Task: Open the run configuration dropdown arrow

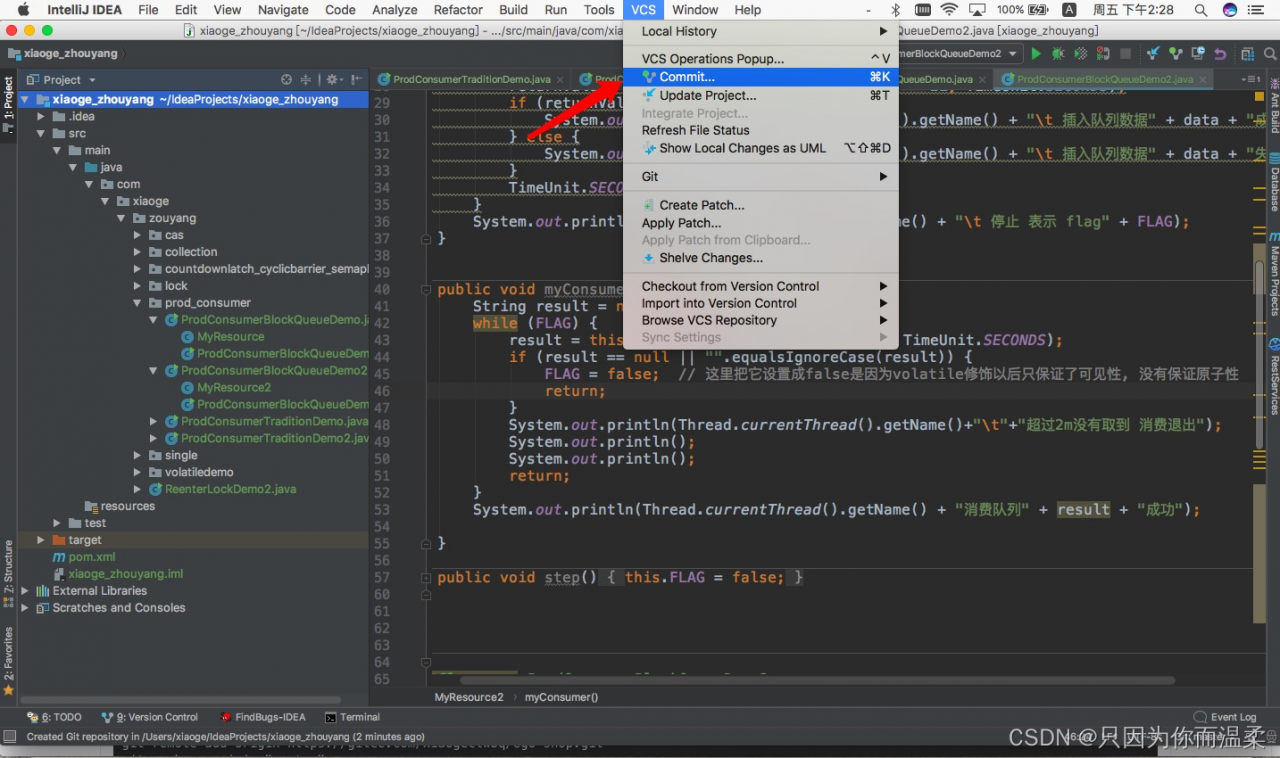Action: pyautogui.click(x=1013, y=54)
